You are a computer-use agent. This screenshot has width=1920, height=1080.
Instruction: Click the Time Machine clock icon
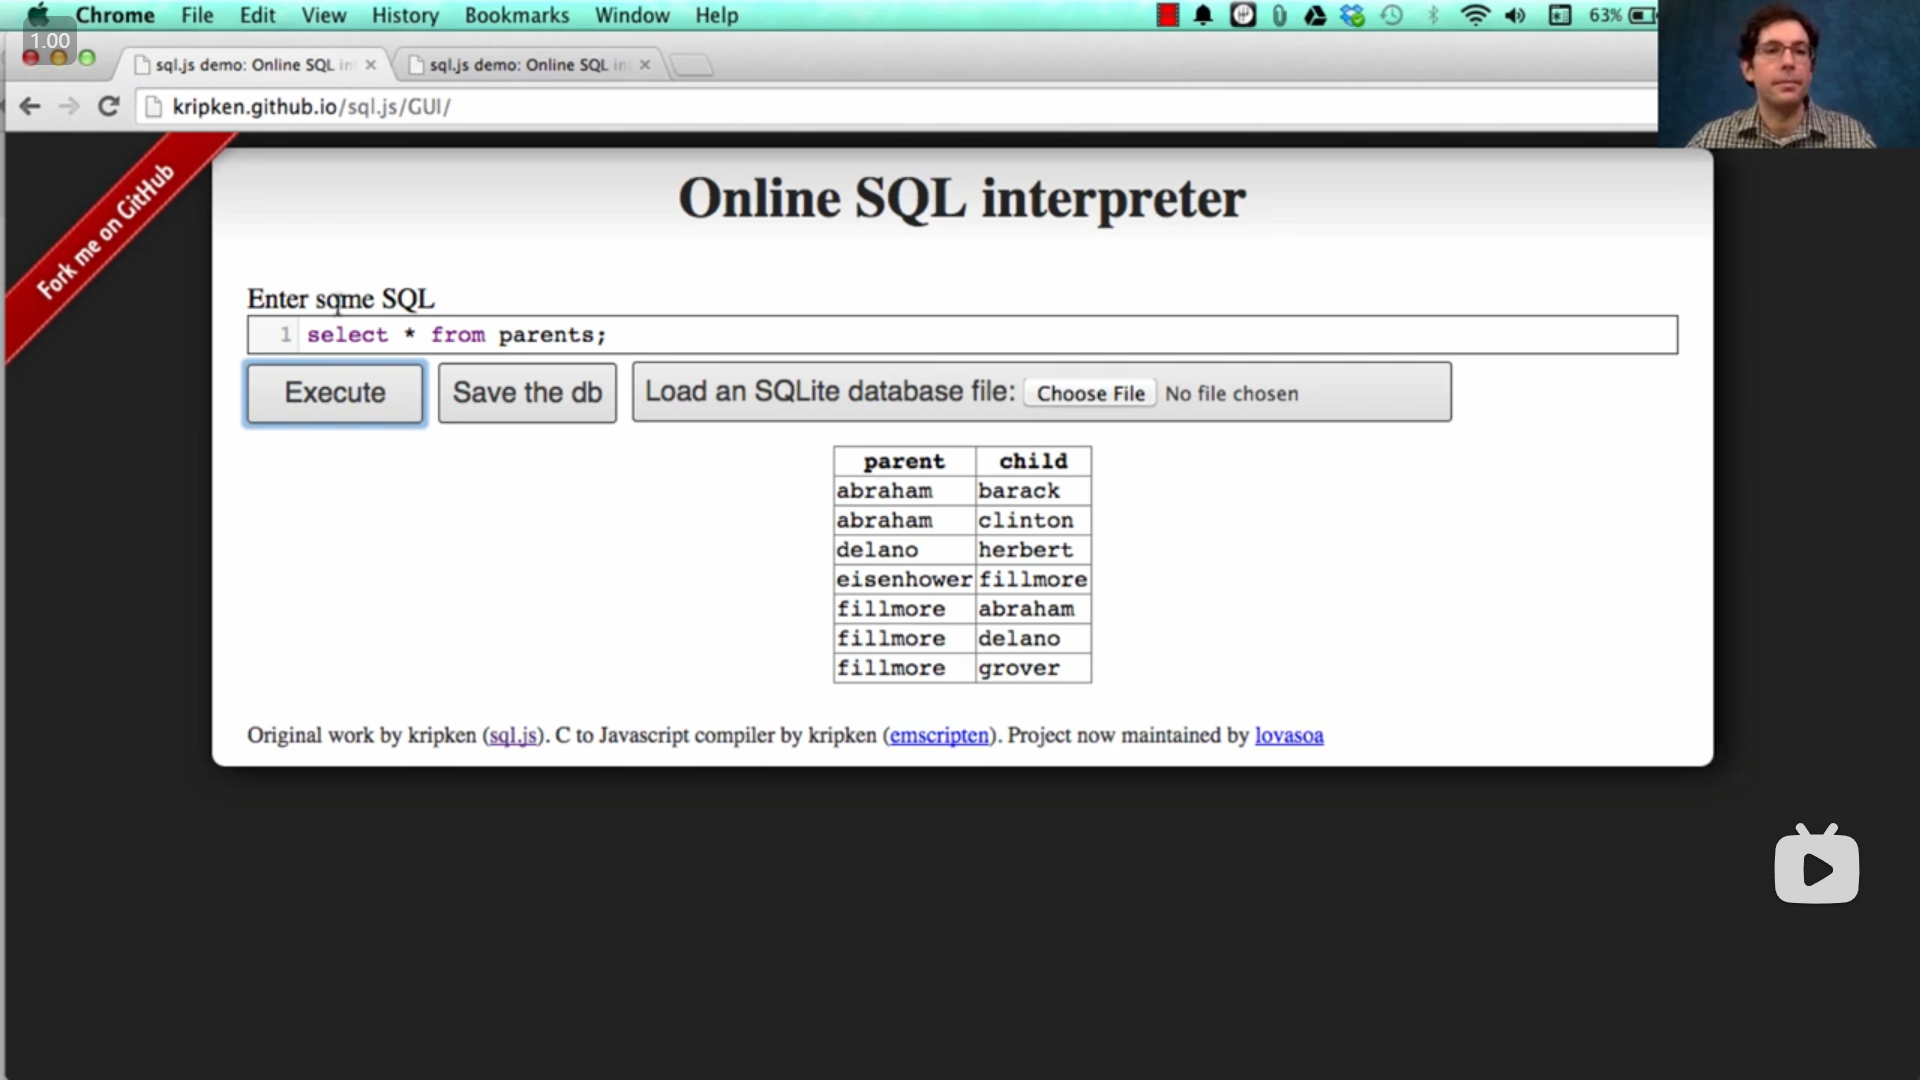1392,15
